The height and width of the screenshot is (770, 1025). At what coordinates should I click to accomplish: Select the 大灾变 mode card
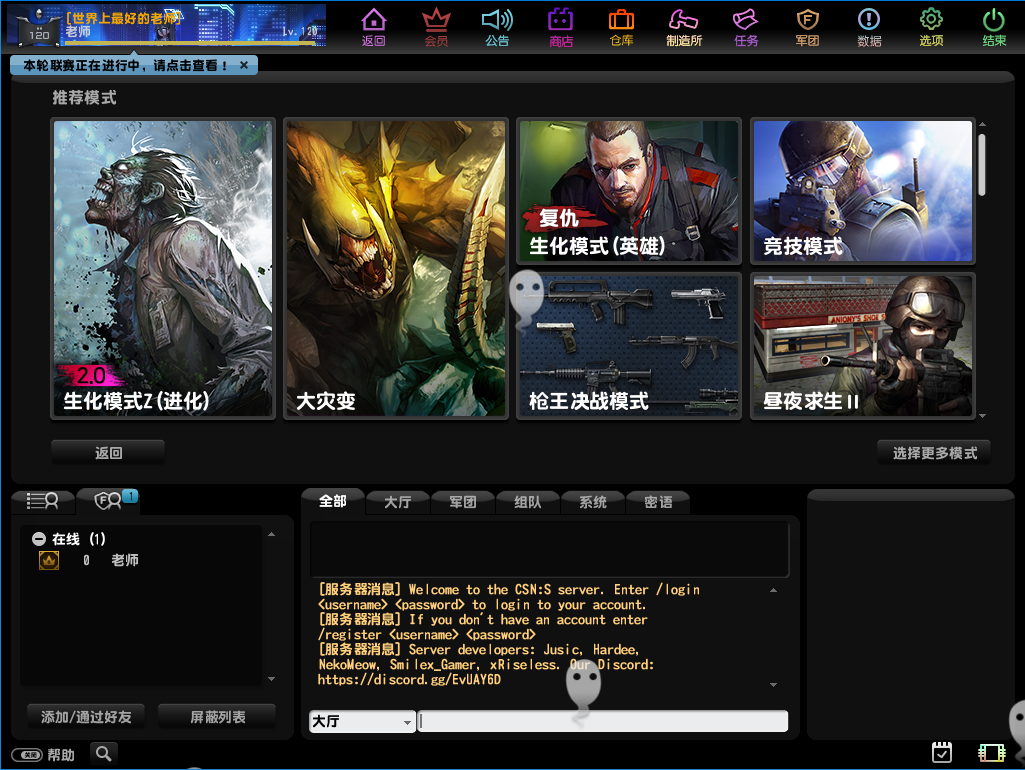(396, 269)
